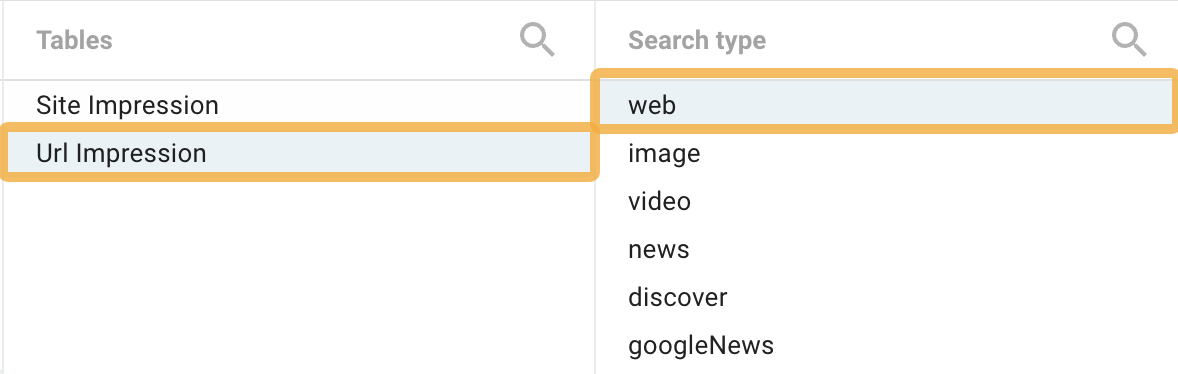1178x374 pixels.
Task: Open the search icon in Tables panel
Action: coord(537,40)
